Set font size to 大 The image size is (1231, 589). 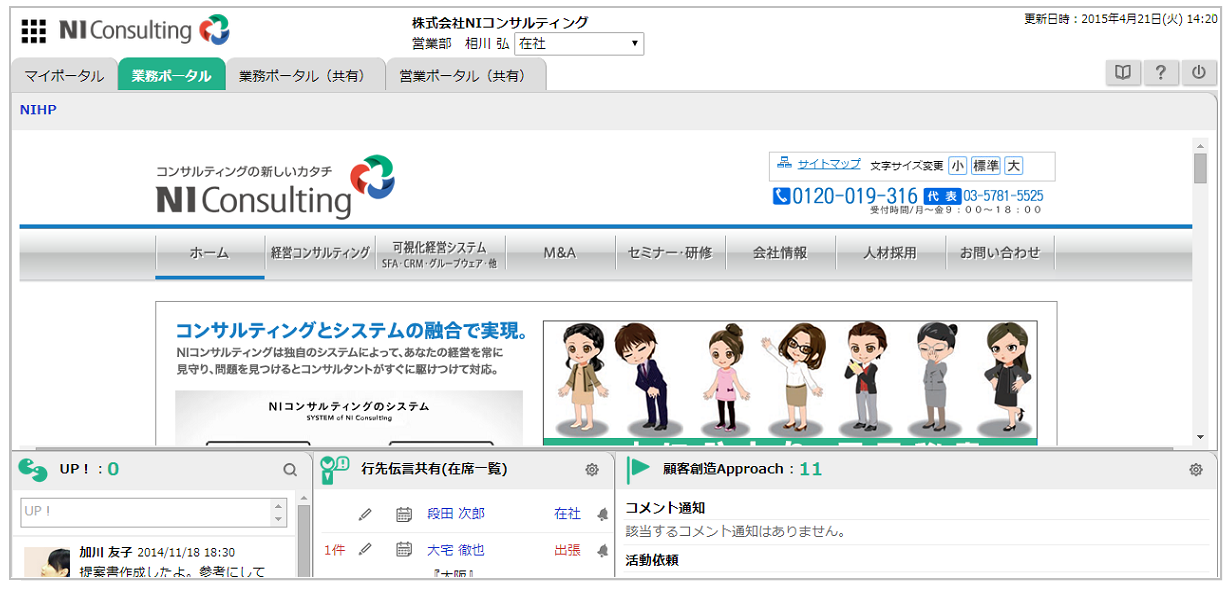(1013, 165)
